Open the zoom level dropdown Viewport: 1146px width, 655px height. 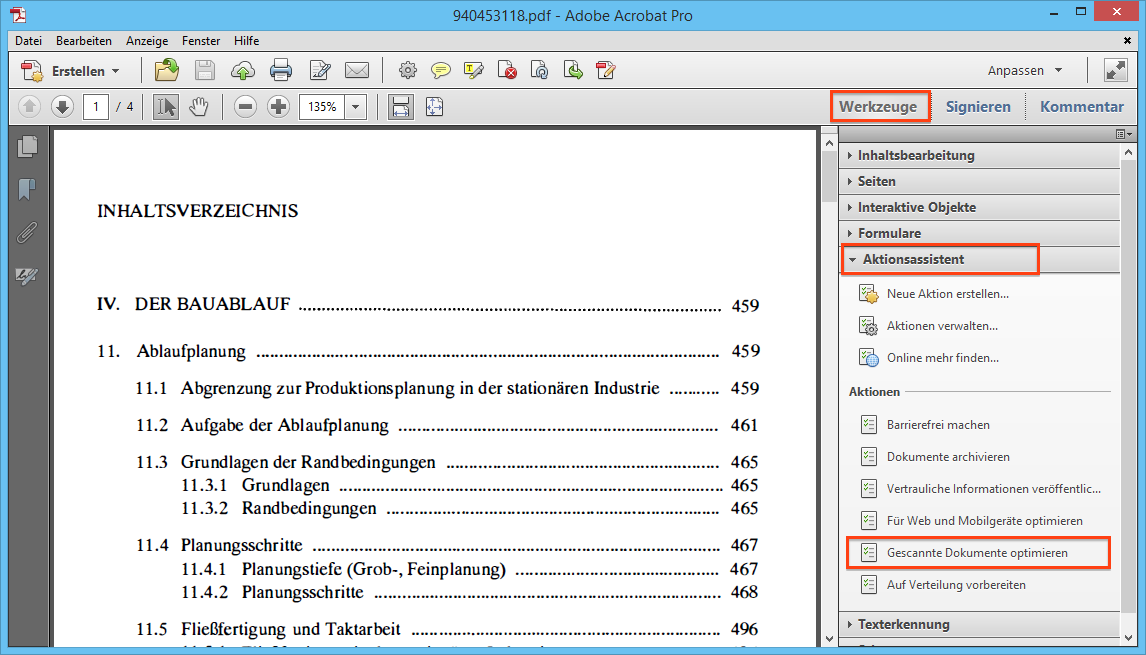click(x=357, y=107)
